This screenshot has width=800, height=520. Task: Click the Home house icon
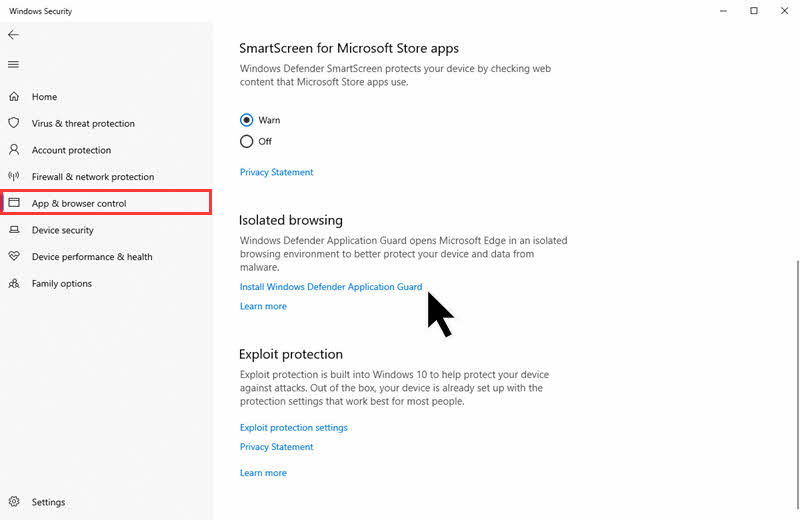[14, 96]
